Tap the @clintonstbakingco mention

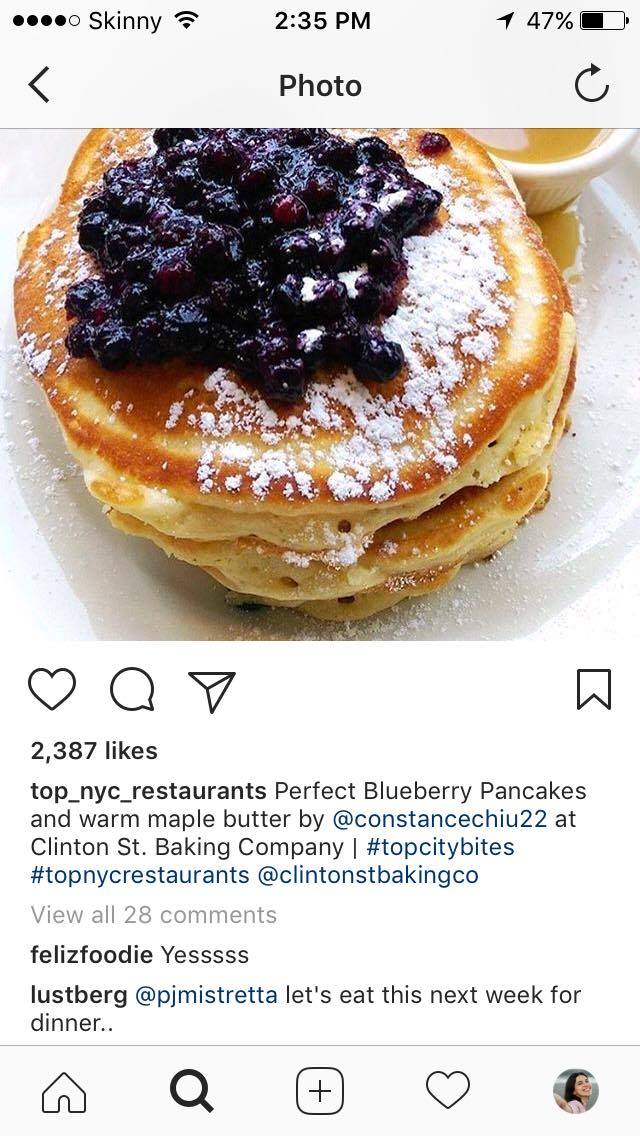point(368,875)
